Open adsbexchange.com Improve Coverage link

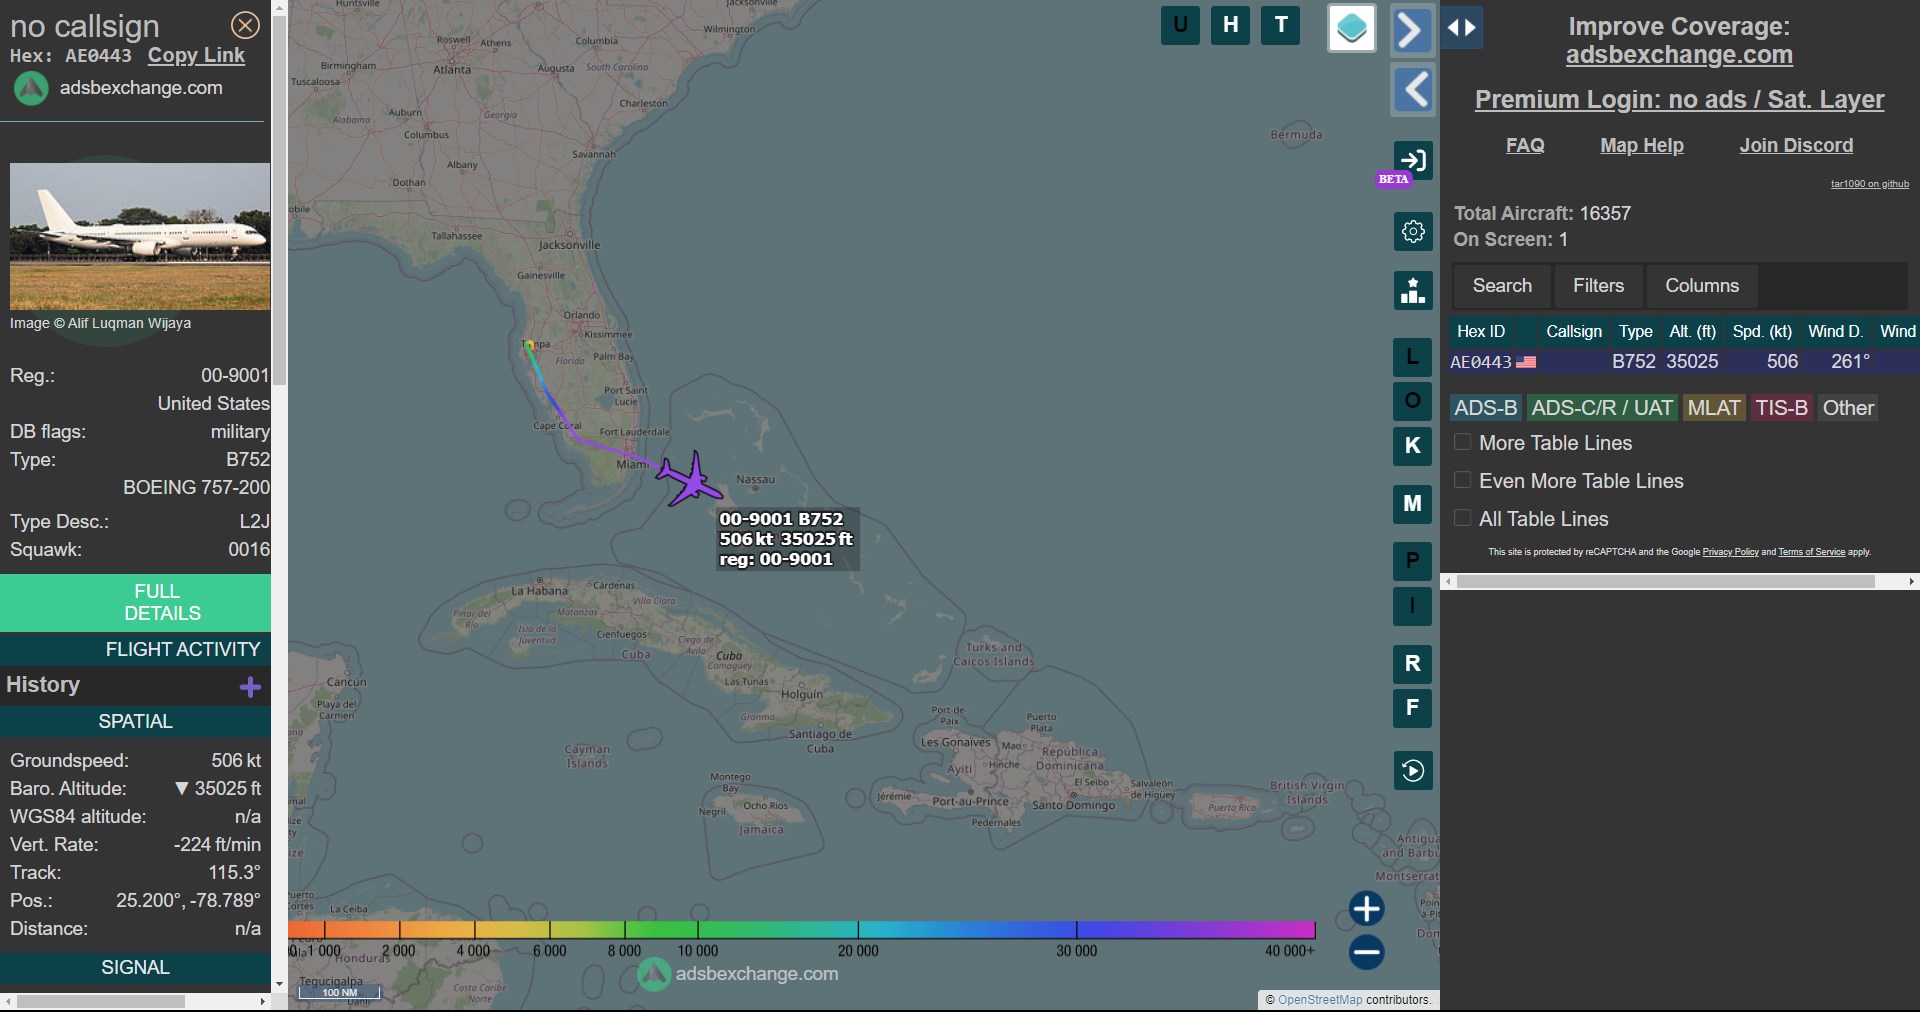coord(1679,55)
